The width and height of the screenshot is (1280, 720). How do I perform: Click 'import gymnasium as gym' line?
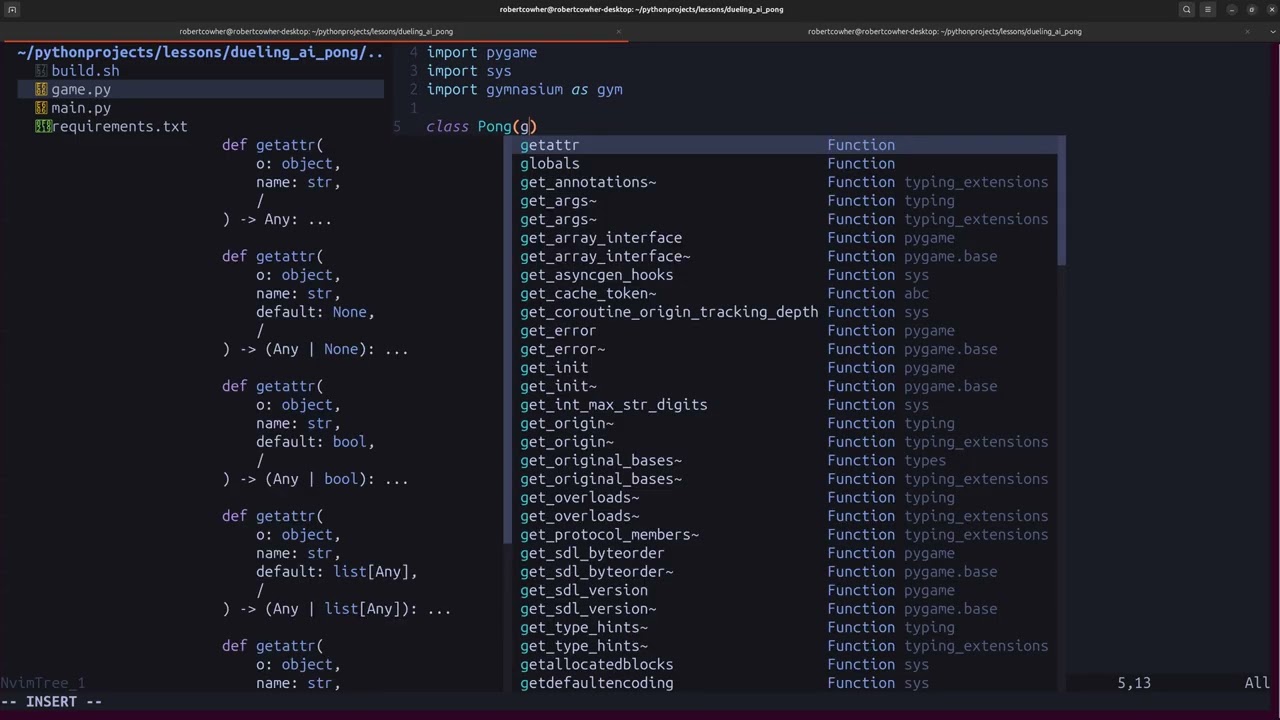point(525,89)
